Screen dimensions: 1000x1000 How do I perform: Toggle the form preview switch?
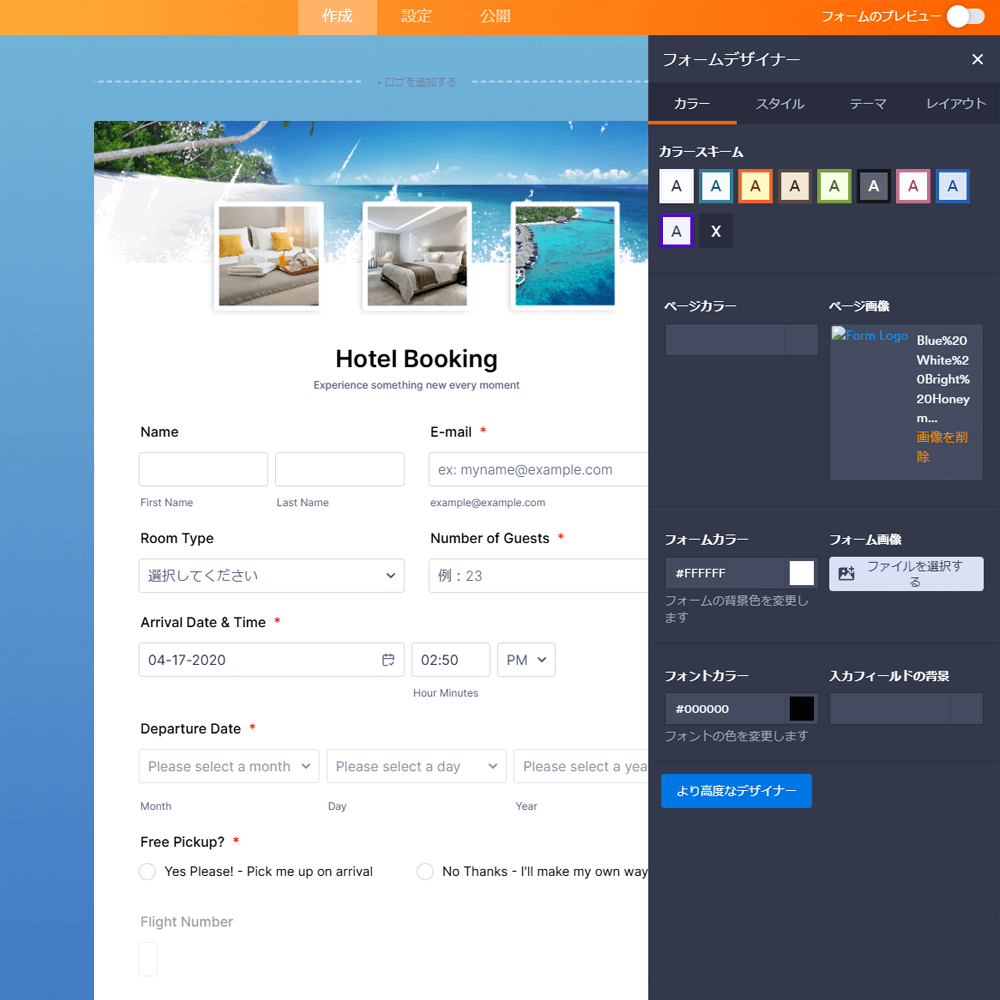[x=965, y=16]
